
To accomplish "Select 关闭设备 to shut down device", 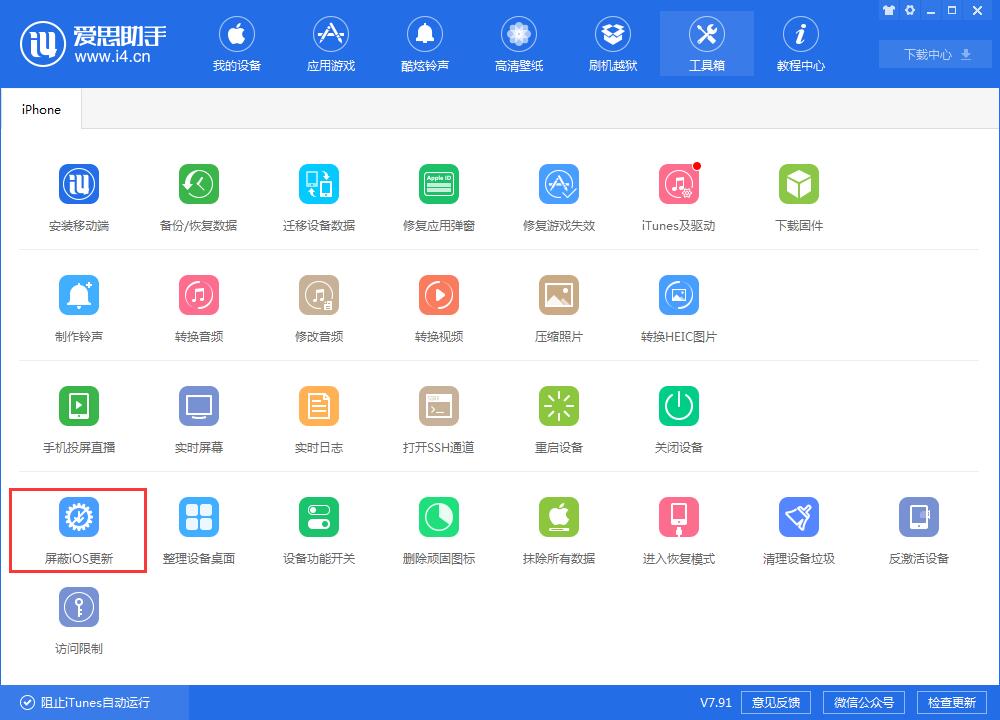I will [679, 417].
